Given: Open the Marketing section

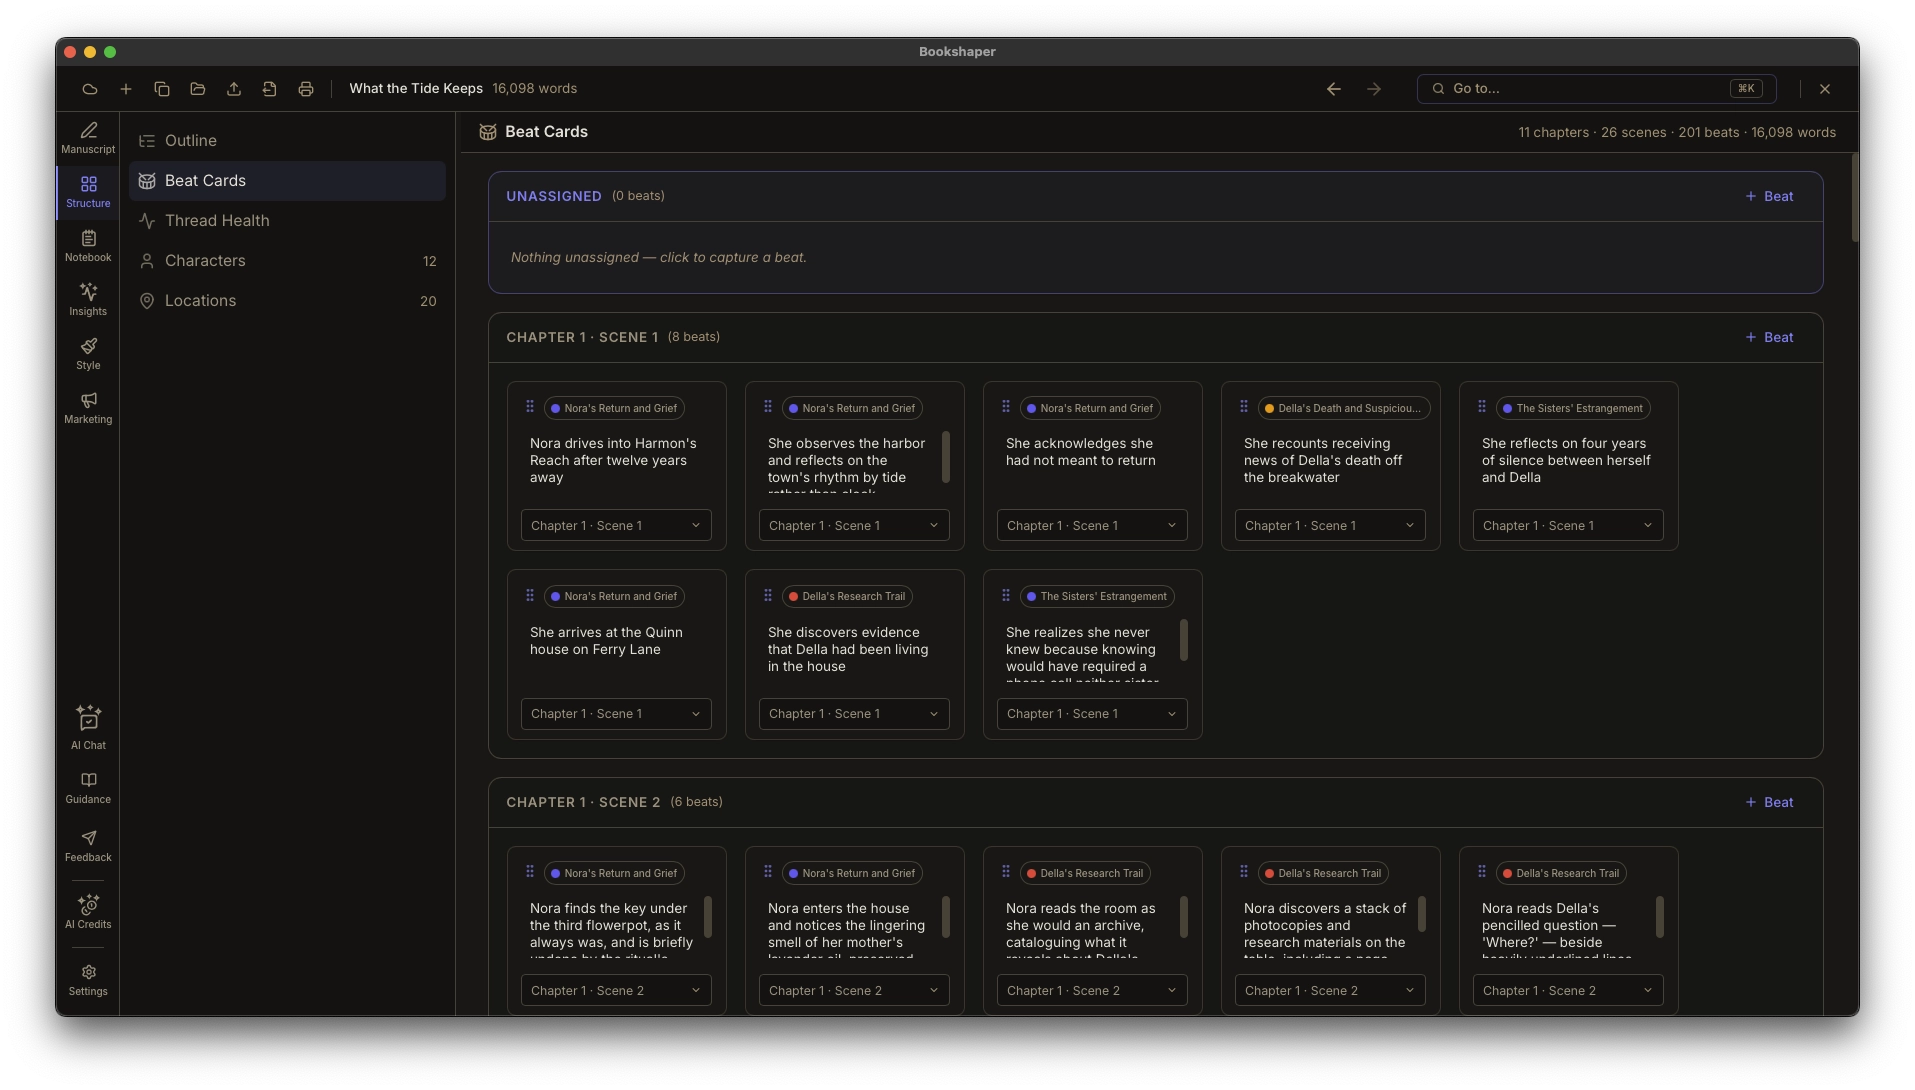Looking at the screenshot, I should [88, 408].
